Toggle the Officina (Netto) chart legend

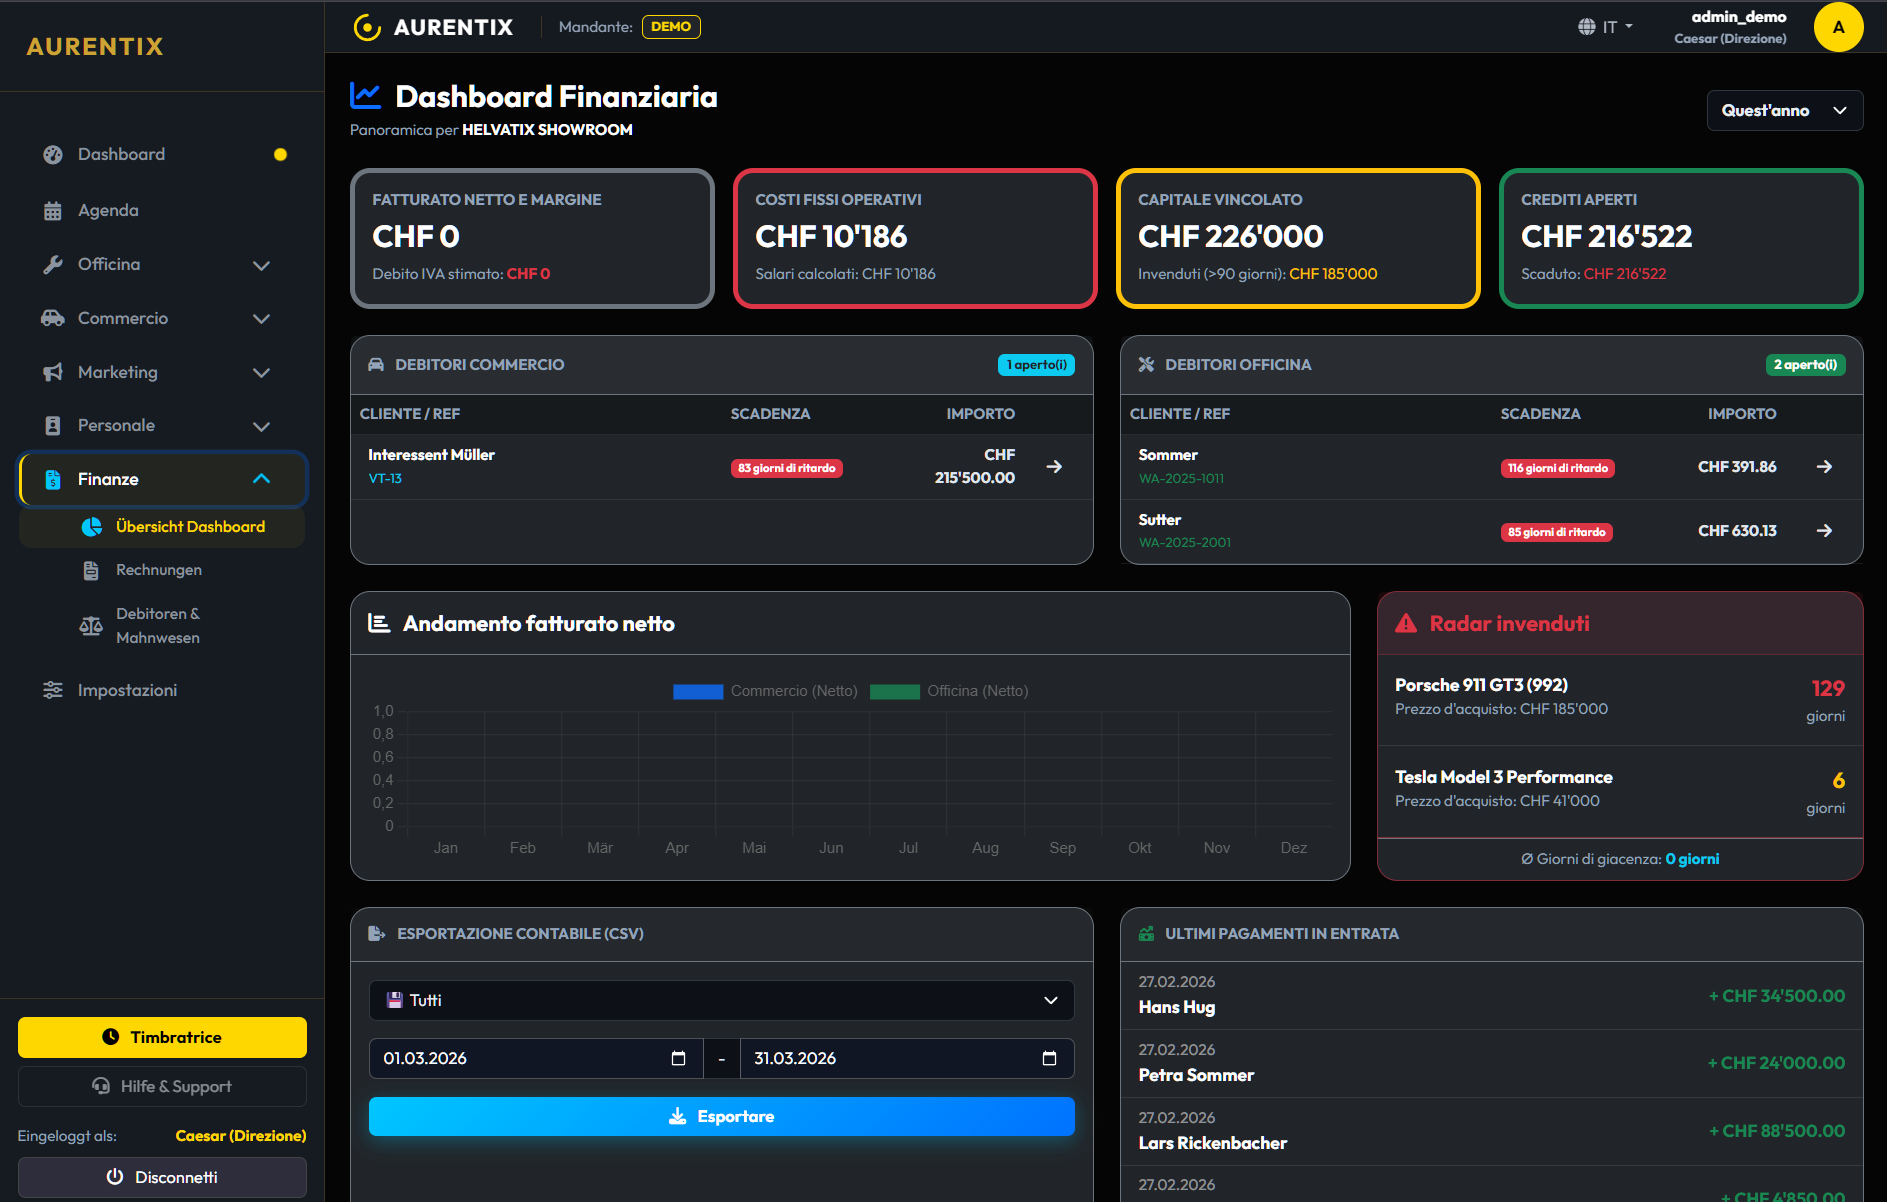[948, 691]
